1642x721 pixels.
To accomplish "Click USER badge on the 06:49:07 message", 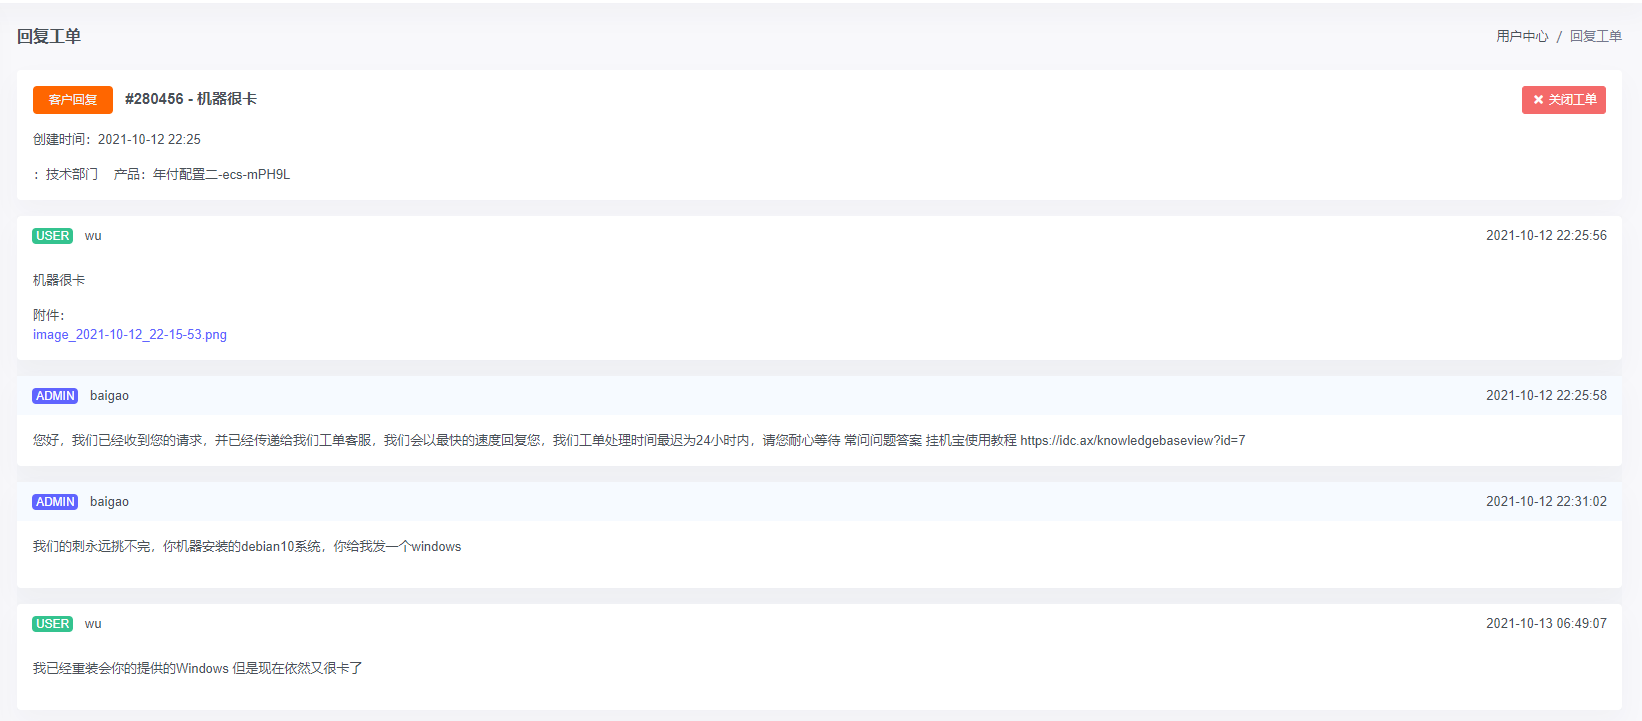I will click(52, 624).
